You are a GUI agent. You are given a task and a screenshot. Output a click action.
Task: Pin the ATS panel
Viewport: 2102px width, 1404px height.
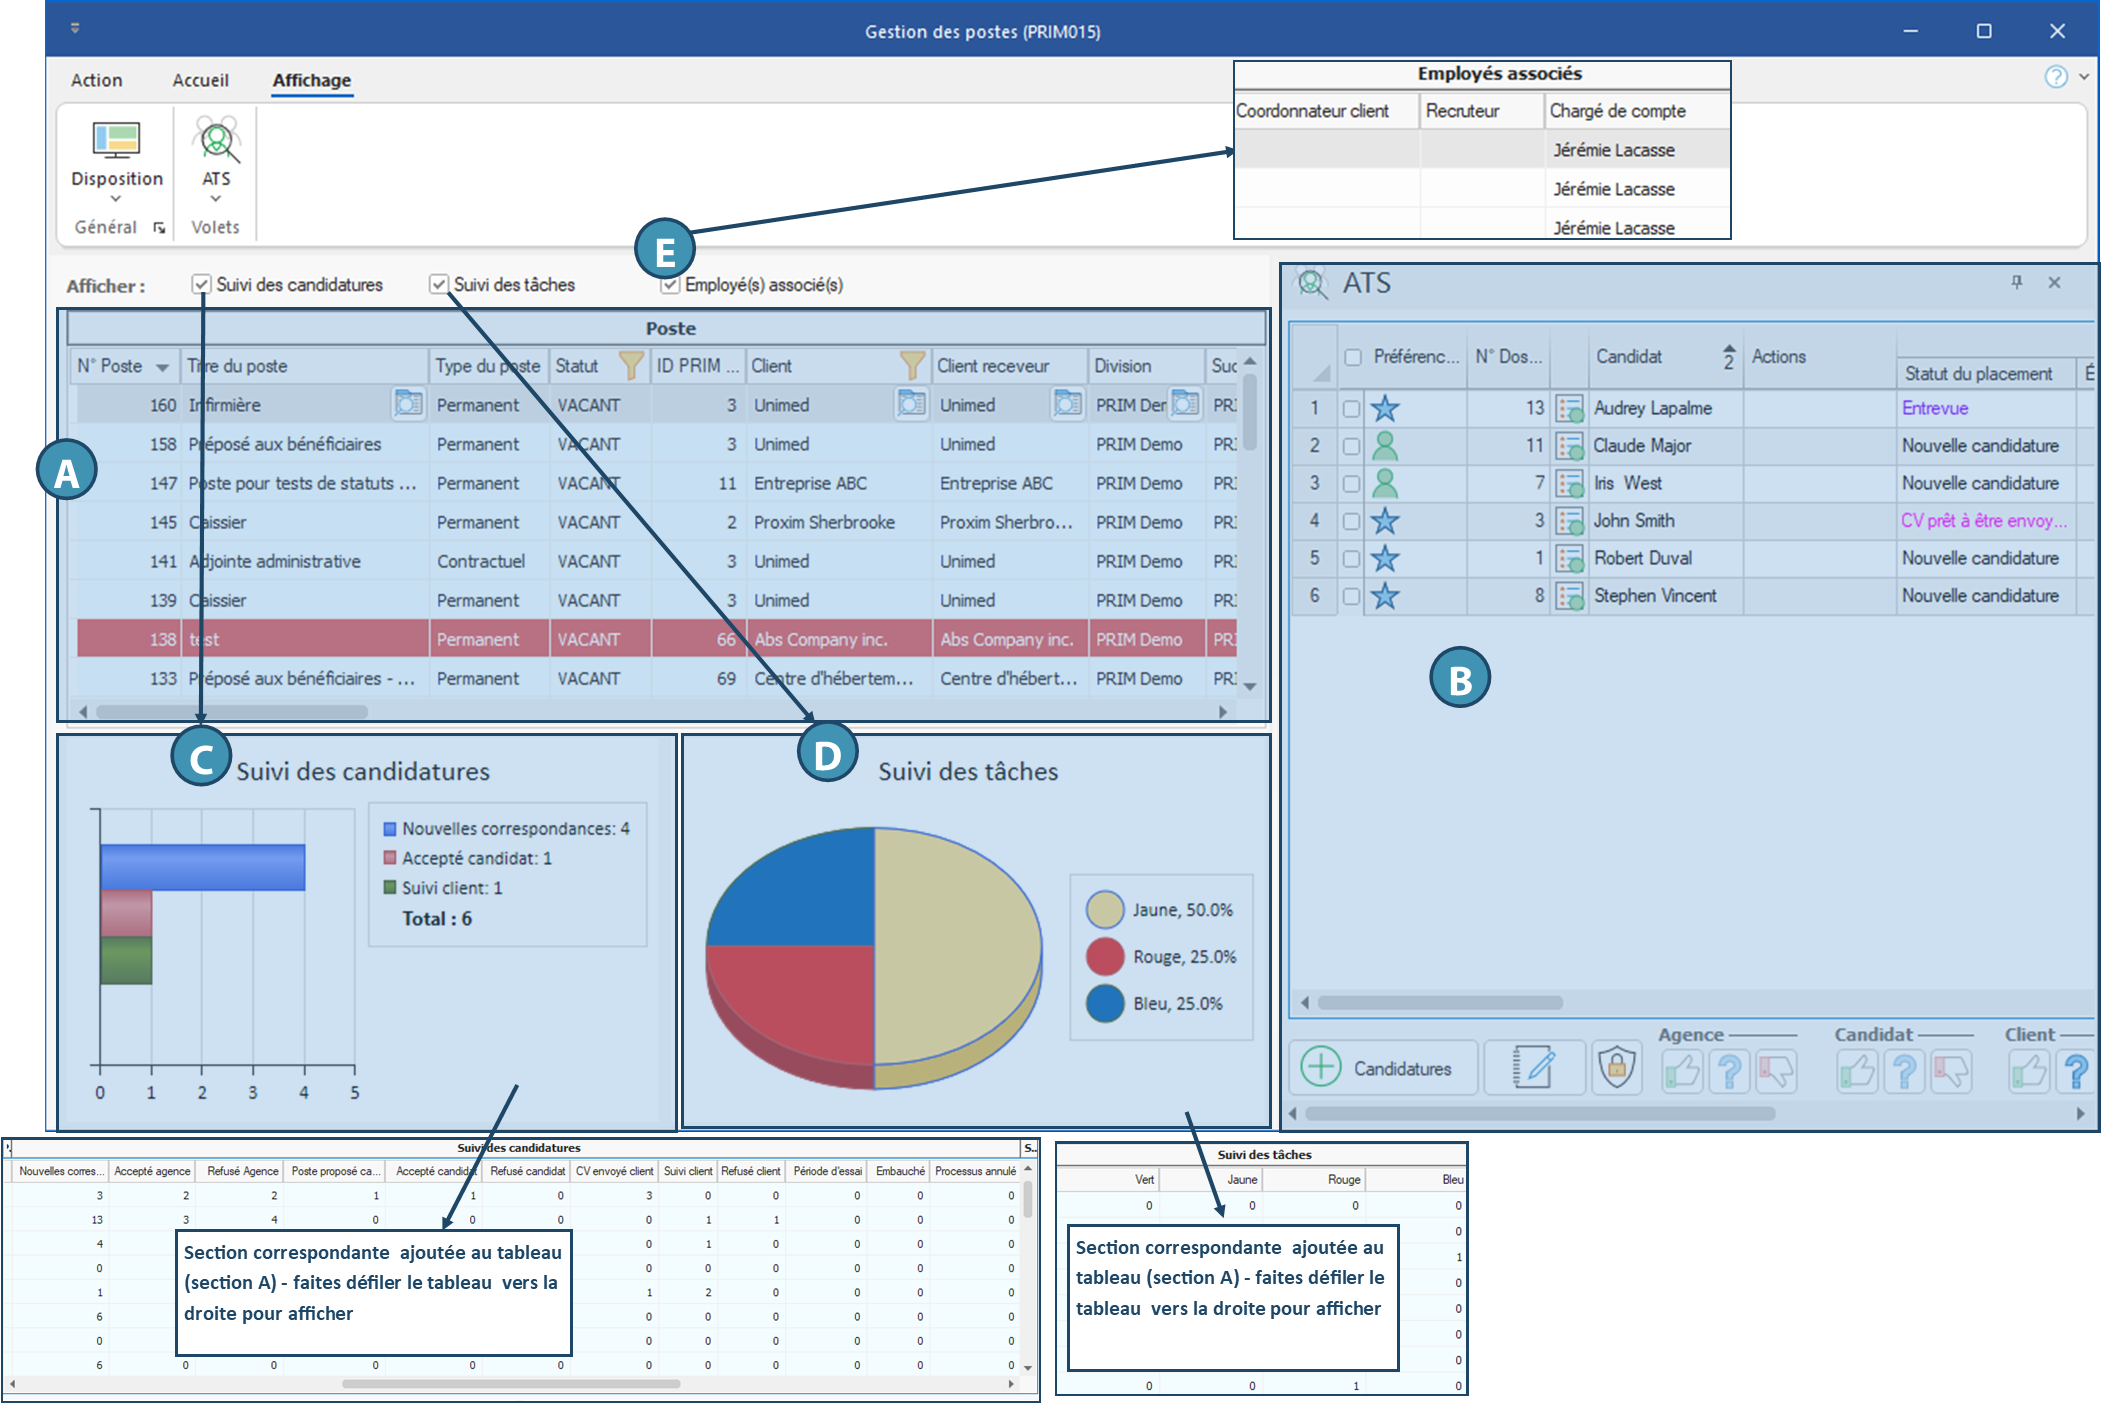pos(2016,283)
